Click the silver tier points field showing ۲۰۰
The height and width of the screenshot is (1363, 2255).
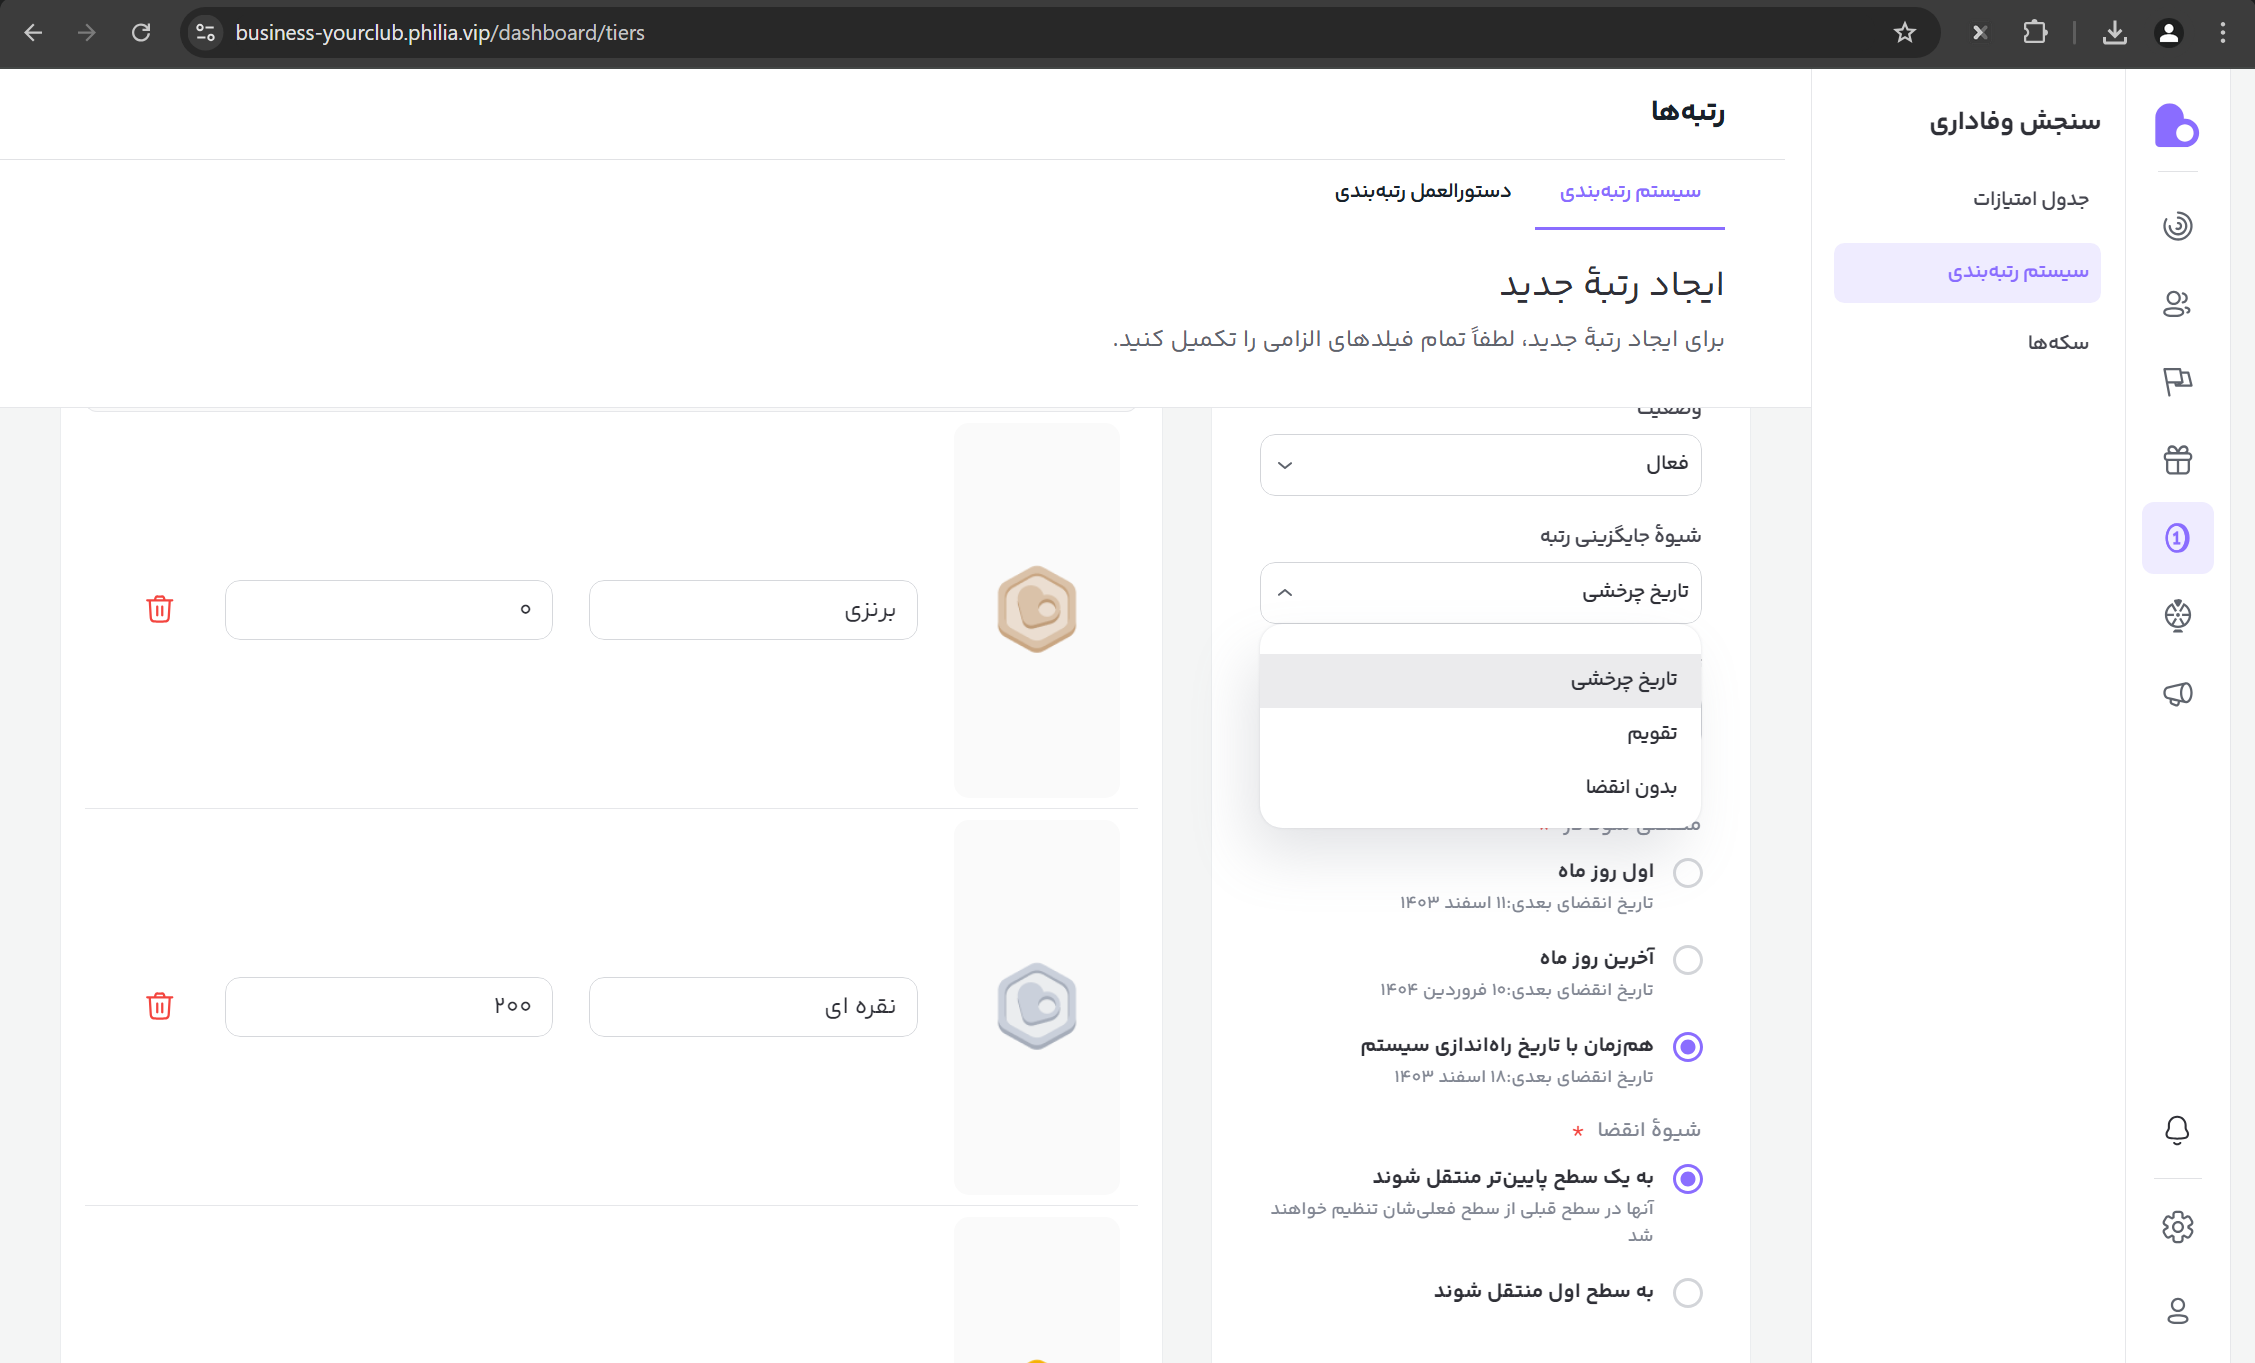(x=389, y=1006)
